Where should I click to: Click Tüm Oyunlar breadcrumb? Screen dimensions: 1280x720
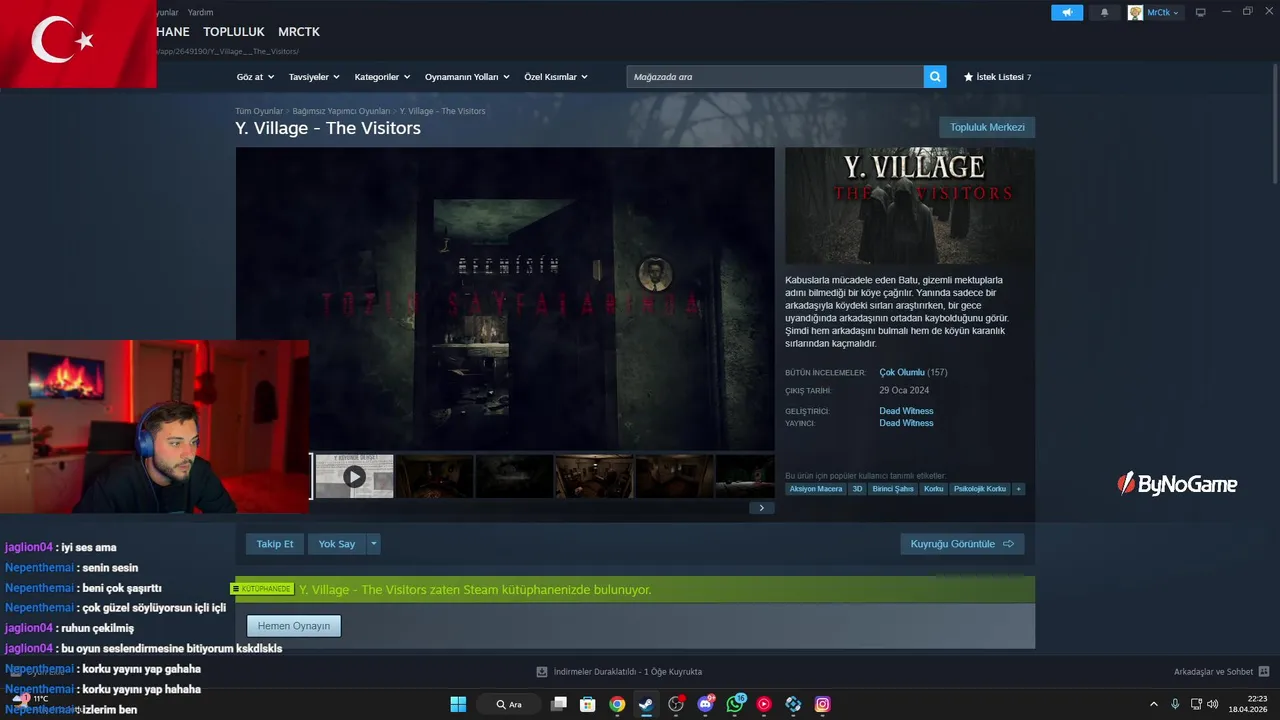tap(259, 111)
